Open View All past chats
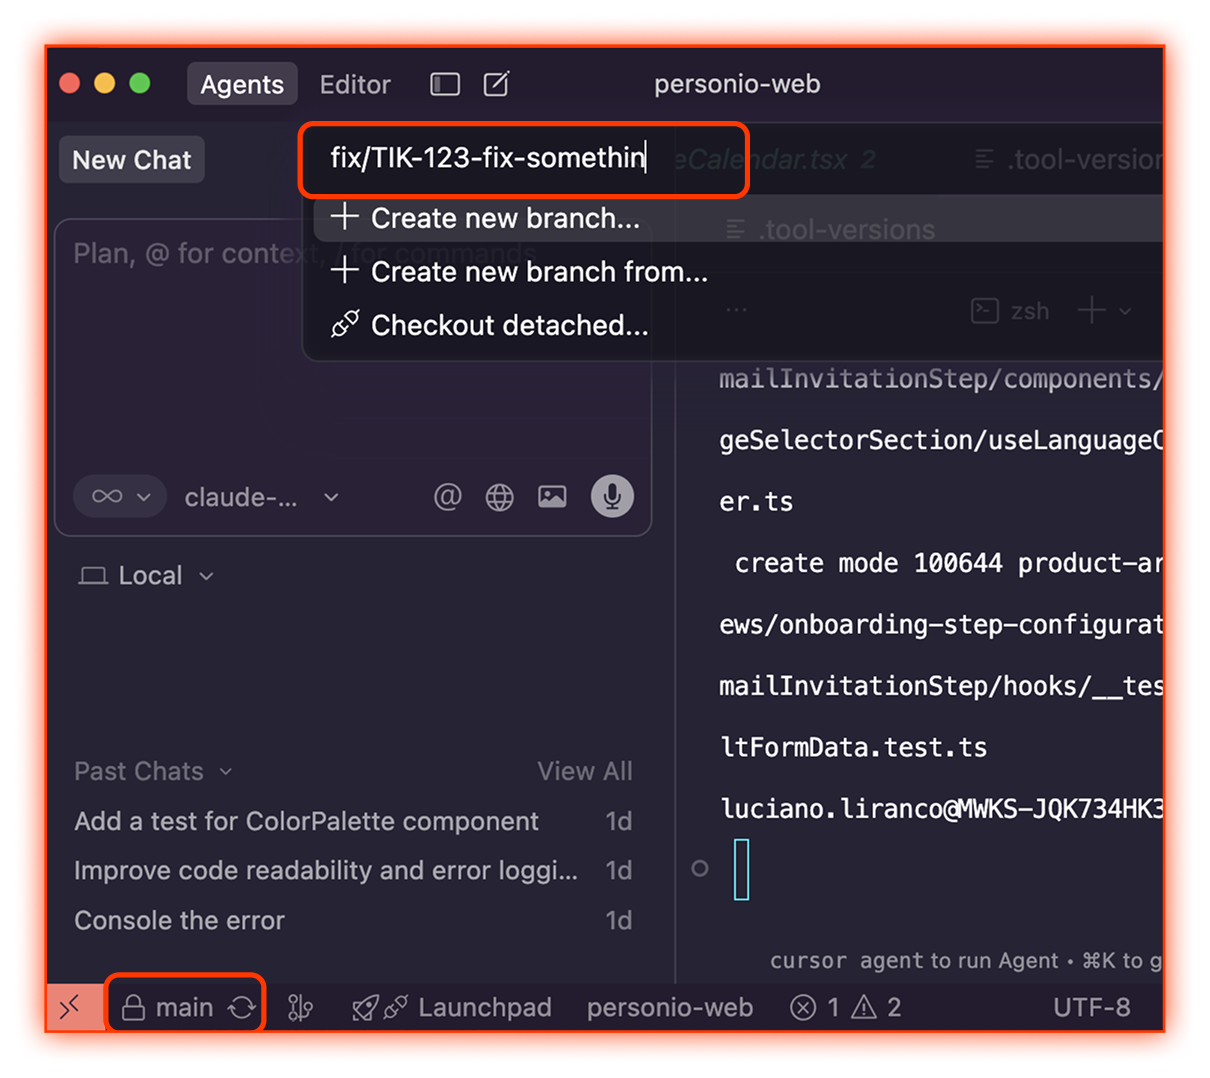 tap(585, 771)
